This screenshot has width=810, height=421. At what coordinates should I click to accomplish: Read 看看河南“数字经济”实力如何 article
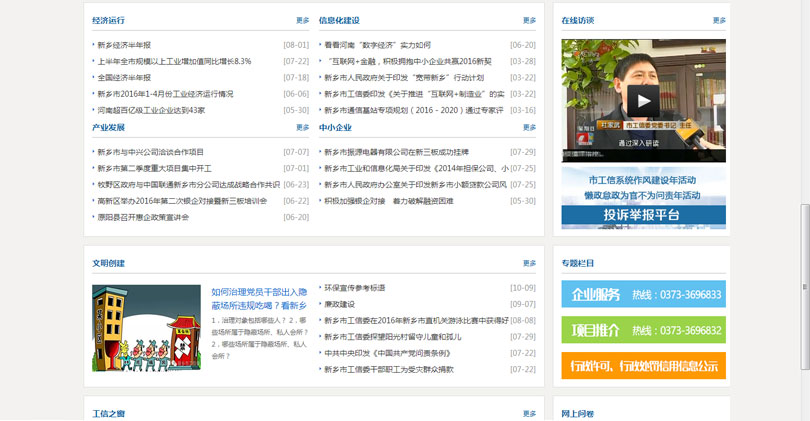click(377, 45)
